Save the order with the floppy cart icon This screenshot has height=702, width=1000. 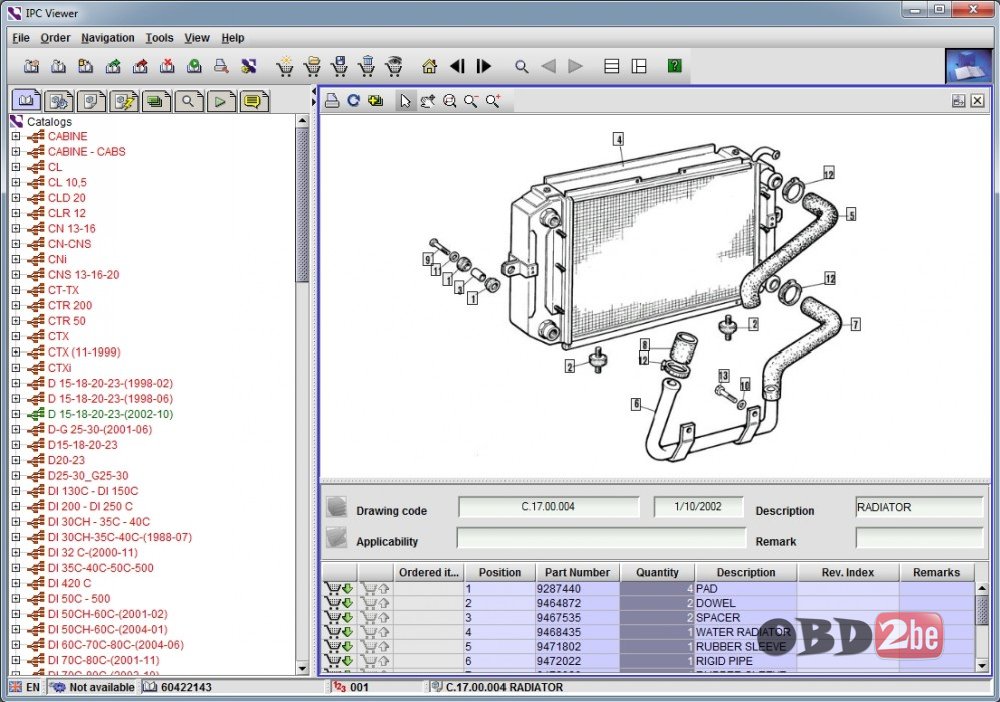(x=340, y=66)
